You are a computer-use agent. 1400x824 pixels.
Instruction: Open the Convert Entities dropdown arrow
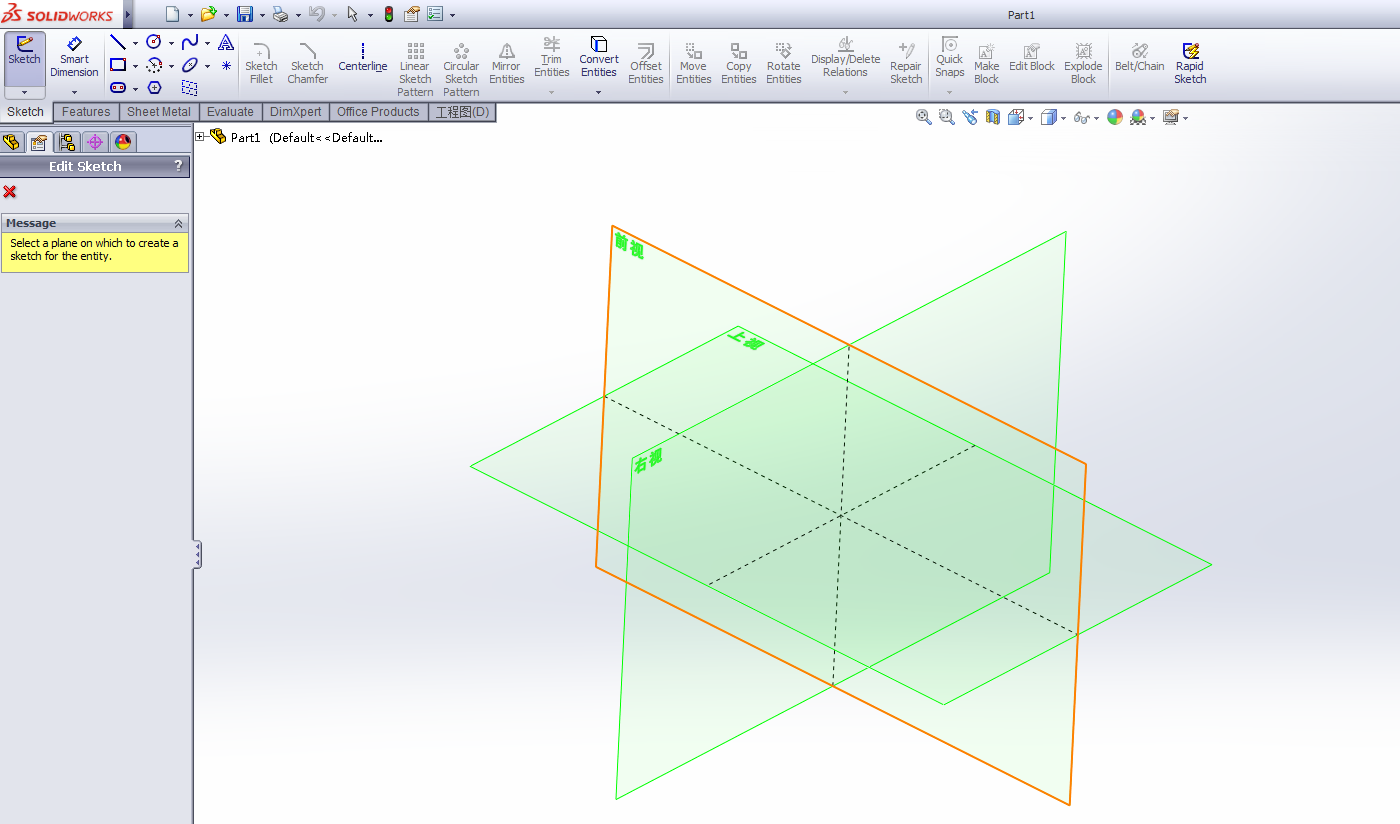tap(598, 93)
